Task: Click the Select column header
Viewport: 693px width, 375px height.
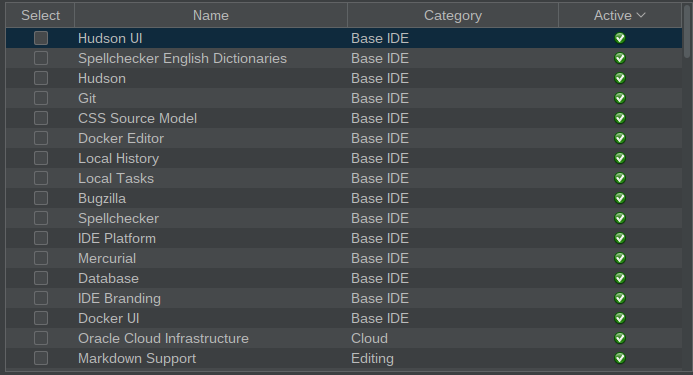Action: 40,15
